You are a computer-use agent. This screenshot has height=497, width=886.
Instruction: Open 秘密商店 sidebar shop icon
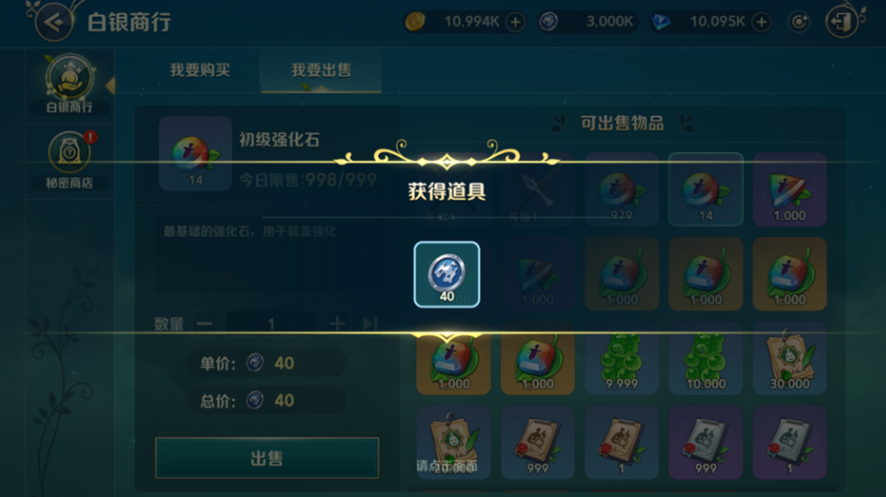point(70,160)
